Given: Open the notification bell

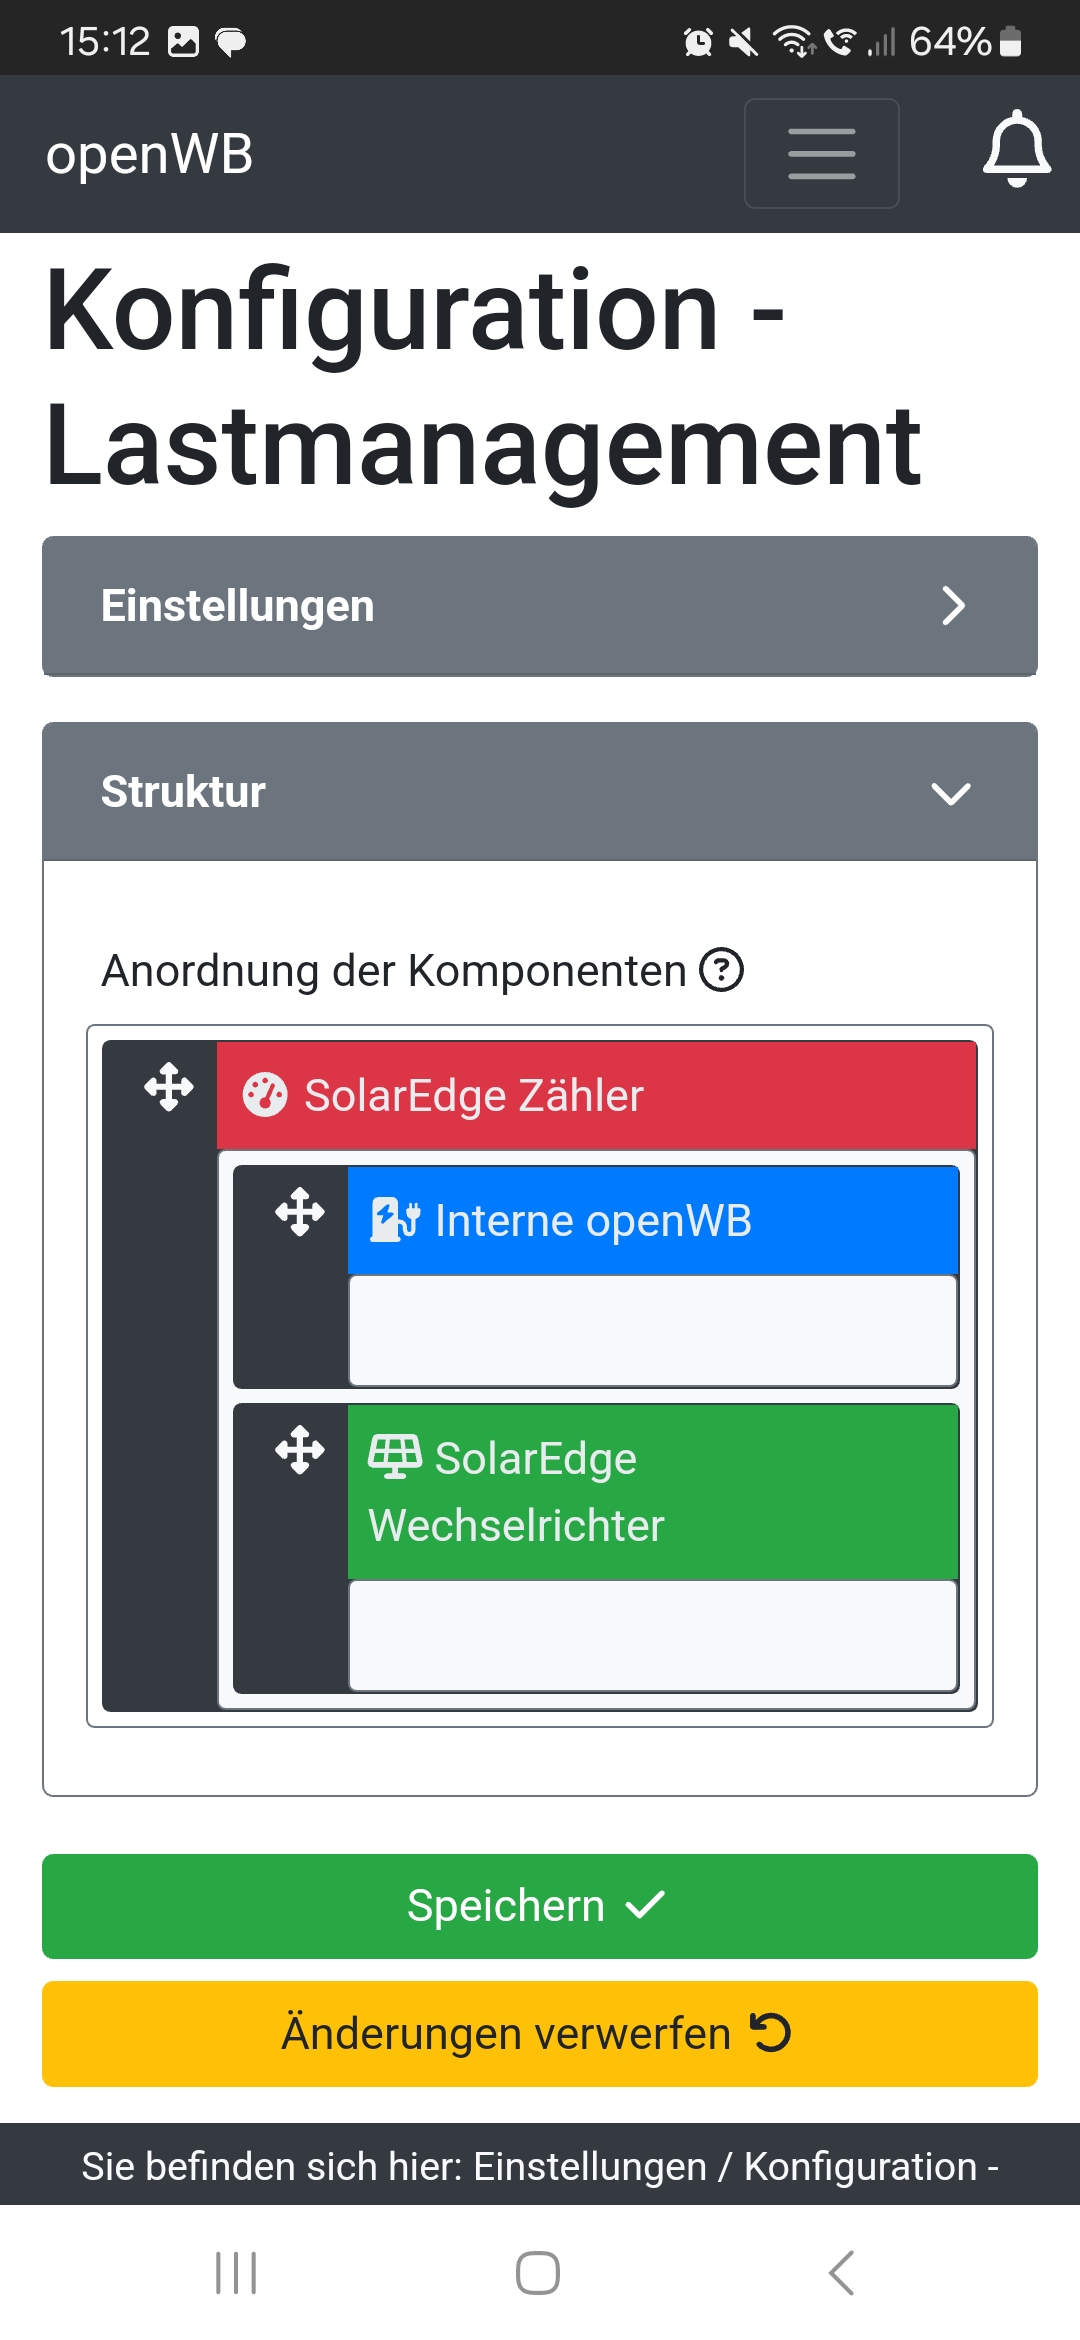Looking at the screenshot, I should pos(1016,150).
